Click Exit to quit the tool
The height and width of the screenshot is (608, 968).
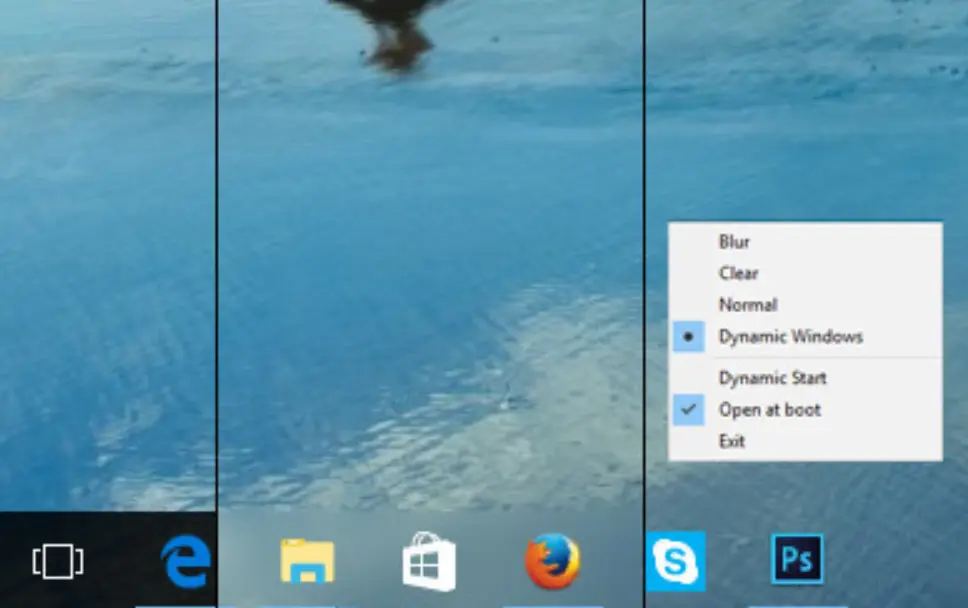tap(731, 441)
